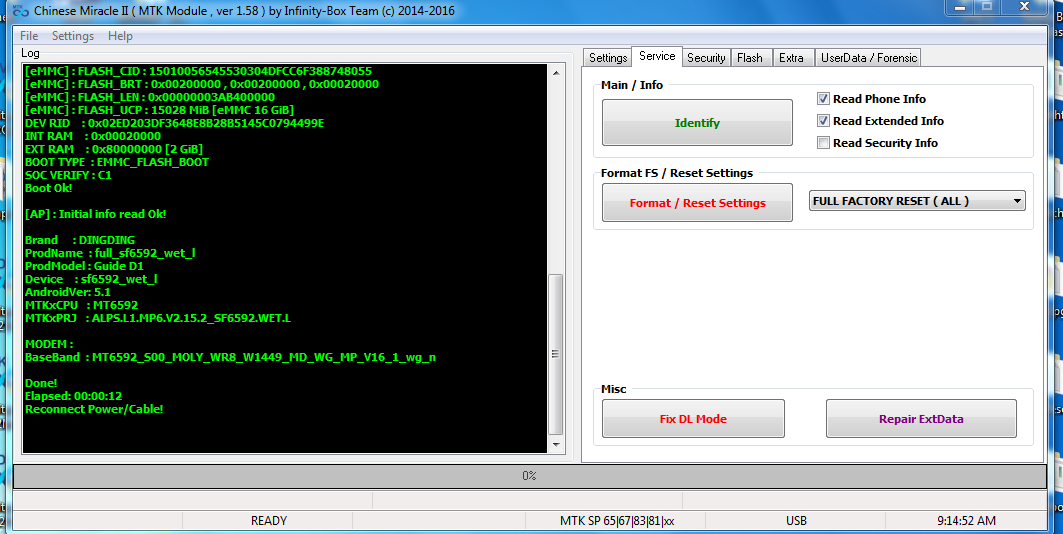
Task: Click the log vertical scrollbar thumb
Action: point(556,354)
